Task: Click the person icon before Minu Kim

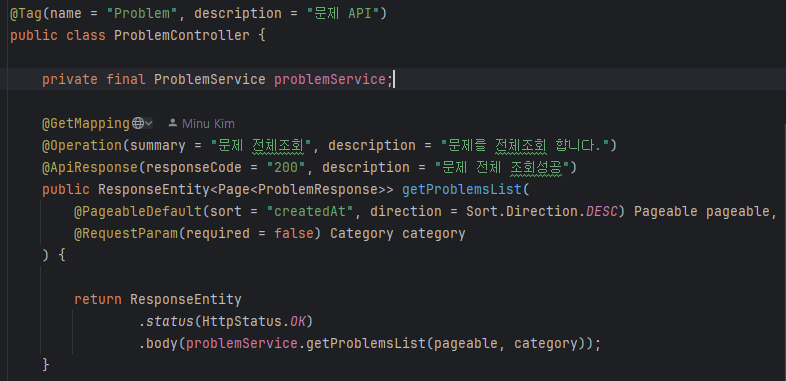Action: click(x=172, y=123)
